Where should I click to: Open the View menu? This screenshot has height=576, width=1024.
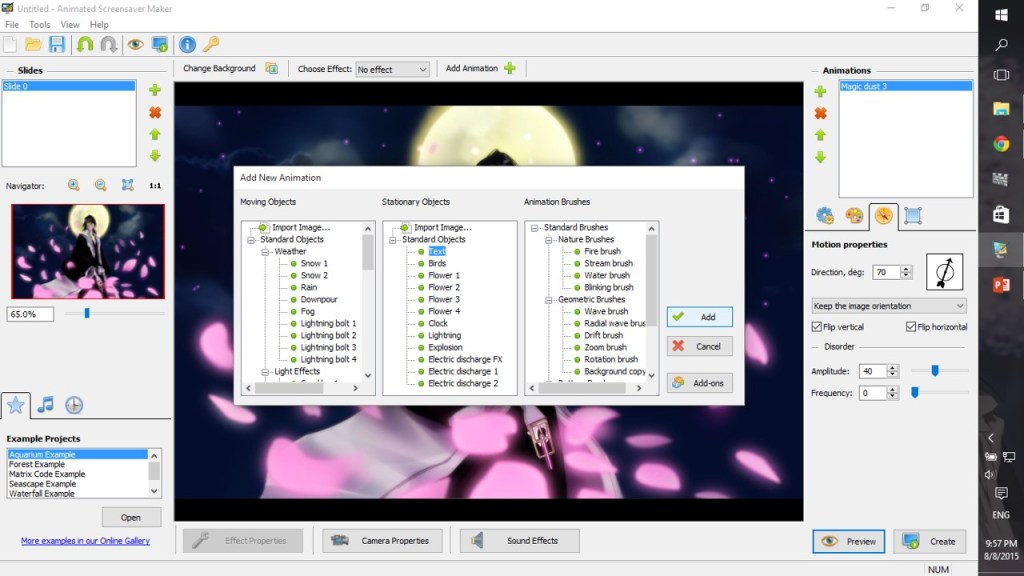70,25
